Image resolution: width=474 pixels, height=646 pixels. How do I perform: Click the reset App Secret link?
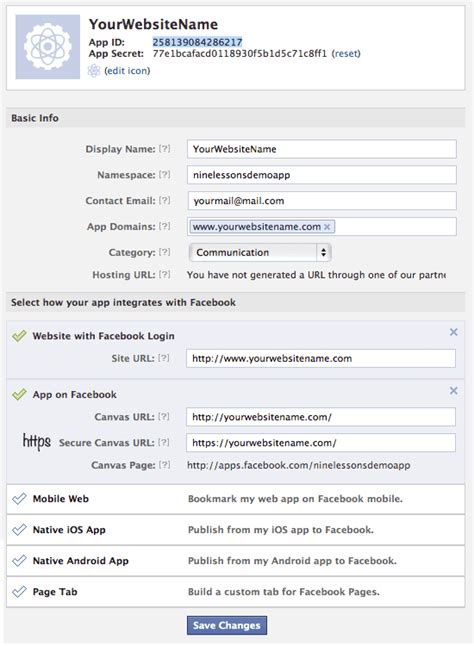click(x=346, y=54)
